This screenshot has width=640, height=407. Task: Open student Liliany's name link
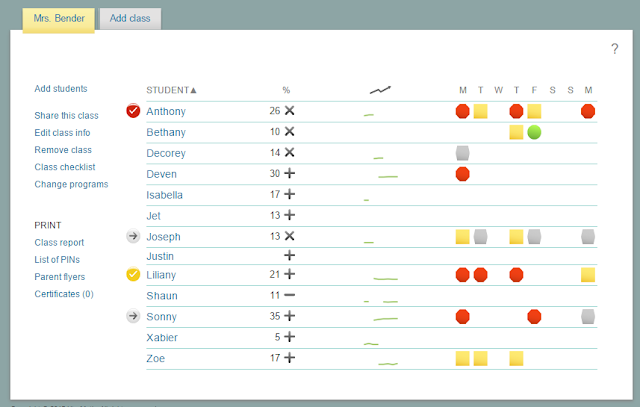(x=161, y=275)
